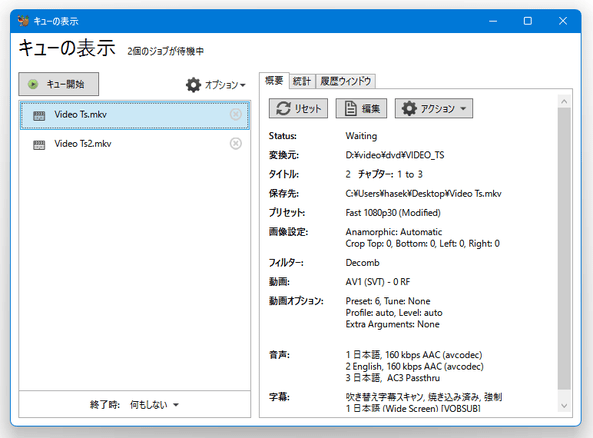The width and height of the screenshot is (593, 438).
Task: Expand the オプション dropdown arrow
Action: (243, 85)
